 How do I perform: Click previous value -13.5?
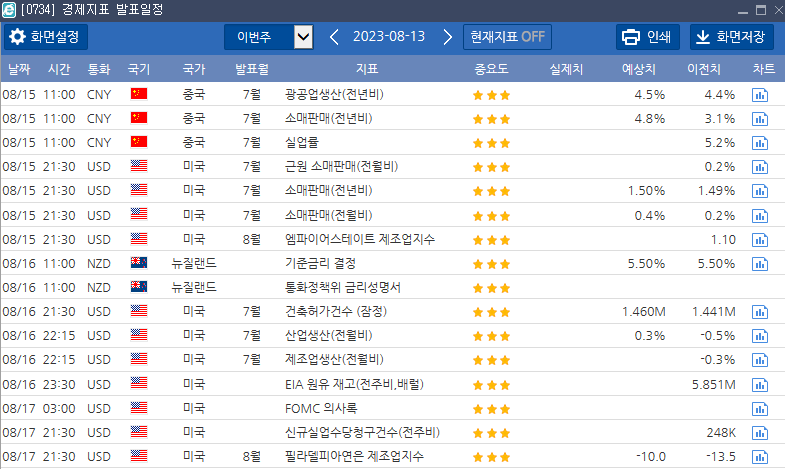point(721,457)
